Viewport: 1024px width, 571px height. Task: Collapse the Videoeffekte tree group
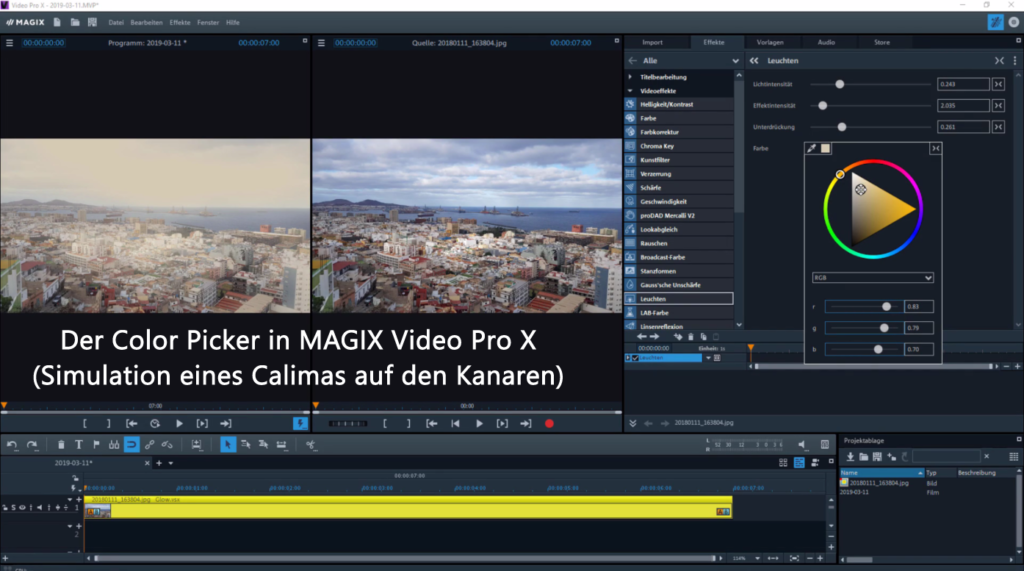[x=630, y=91]
